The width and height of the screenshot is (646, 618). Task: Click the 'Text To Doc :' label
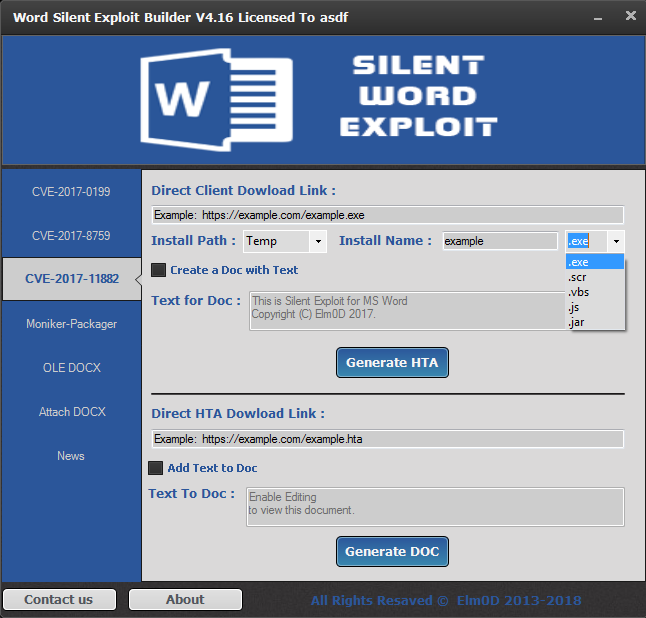click(x=192, y=494)
